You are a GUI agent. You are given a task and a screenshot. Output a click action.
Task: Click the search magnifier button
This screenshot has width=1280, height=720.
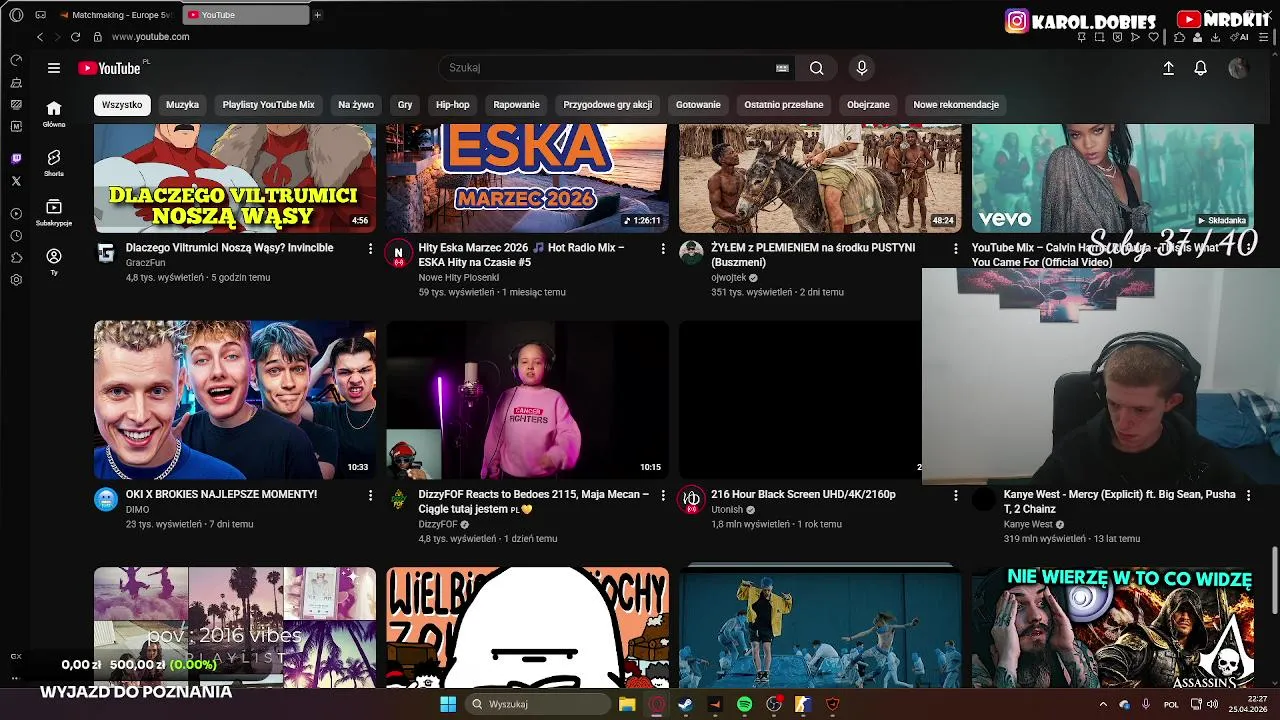(817, 68)
